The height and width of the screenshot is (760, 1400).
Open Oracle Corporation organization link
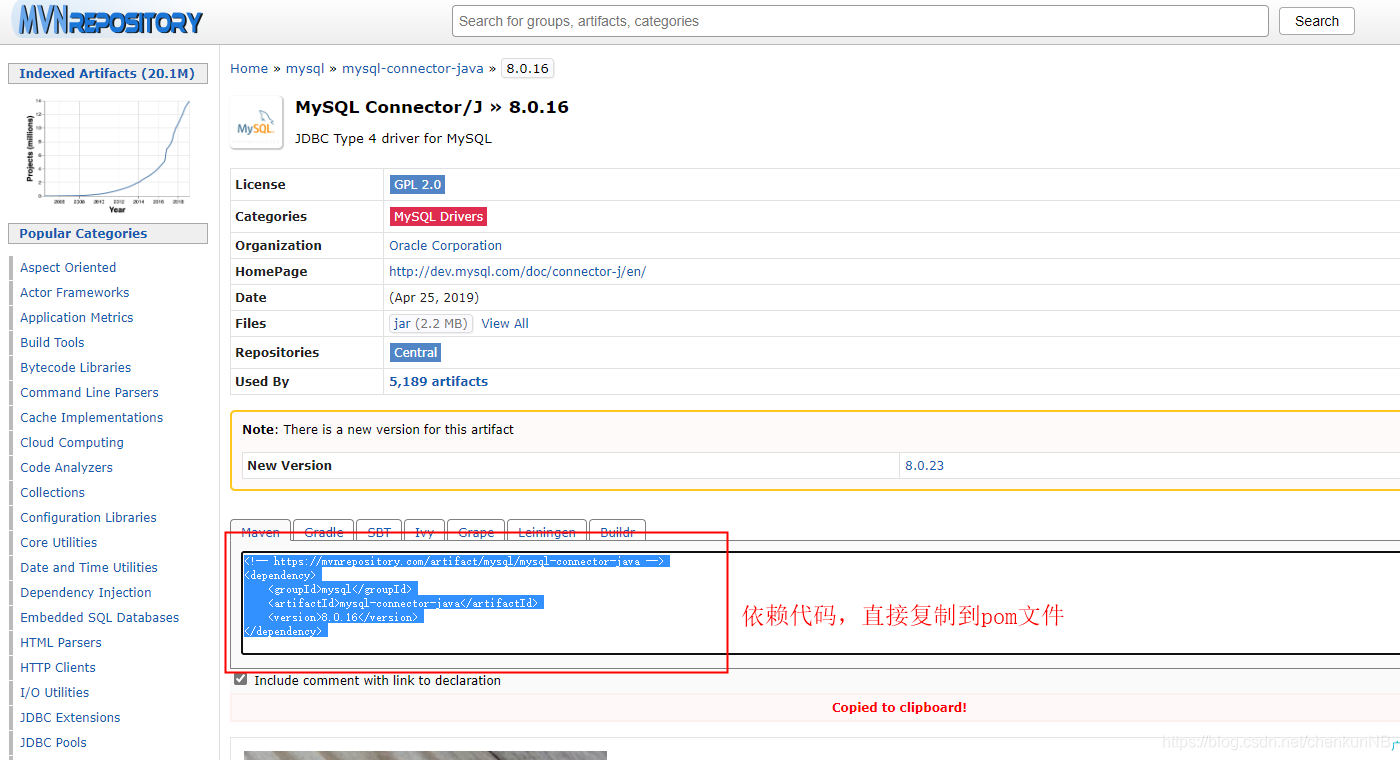[x=445, y=245]
